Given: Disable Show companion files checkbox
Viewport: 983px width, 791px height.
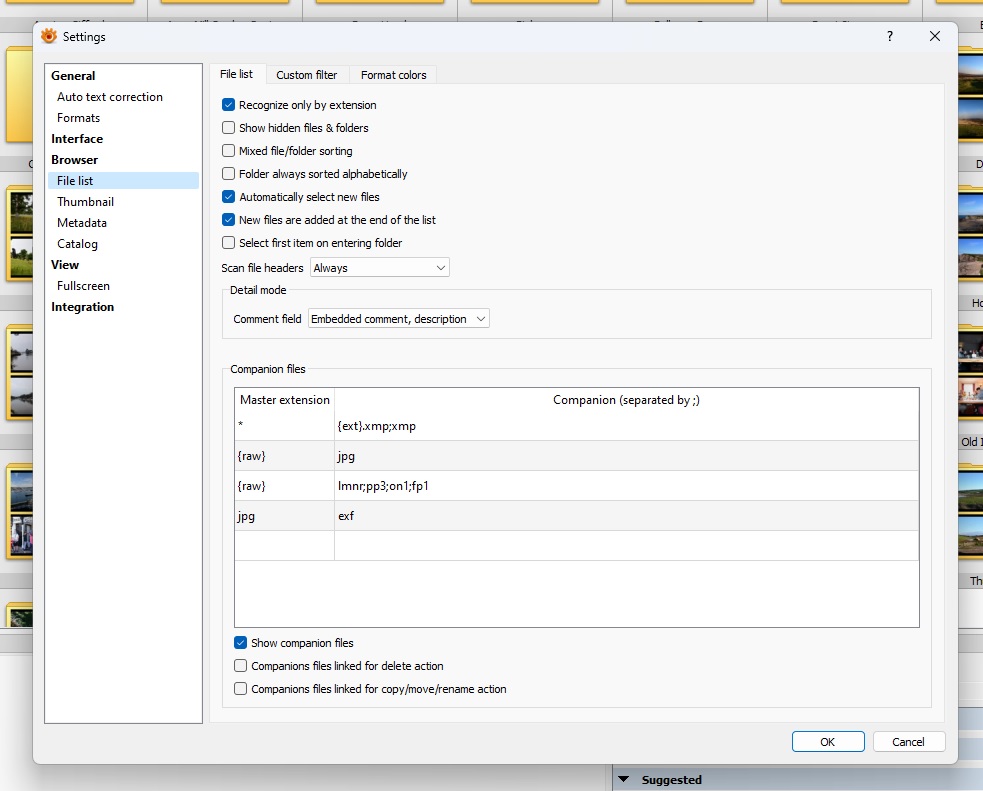Looking at the screenshot, I should tap(240, 643).
